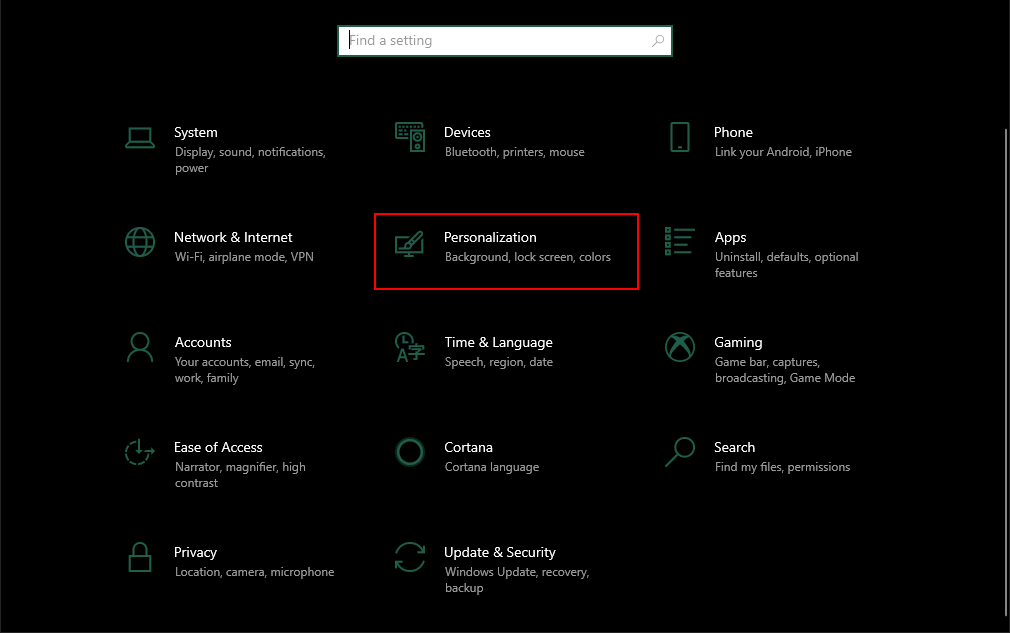Click the Apps list icon
Image resolution: width=1010 pixels, height=633 pixels.
(x=680, y=241)
